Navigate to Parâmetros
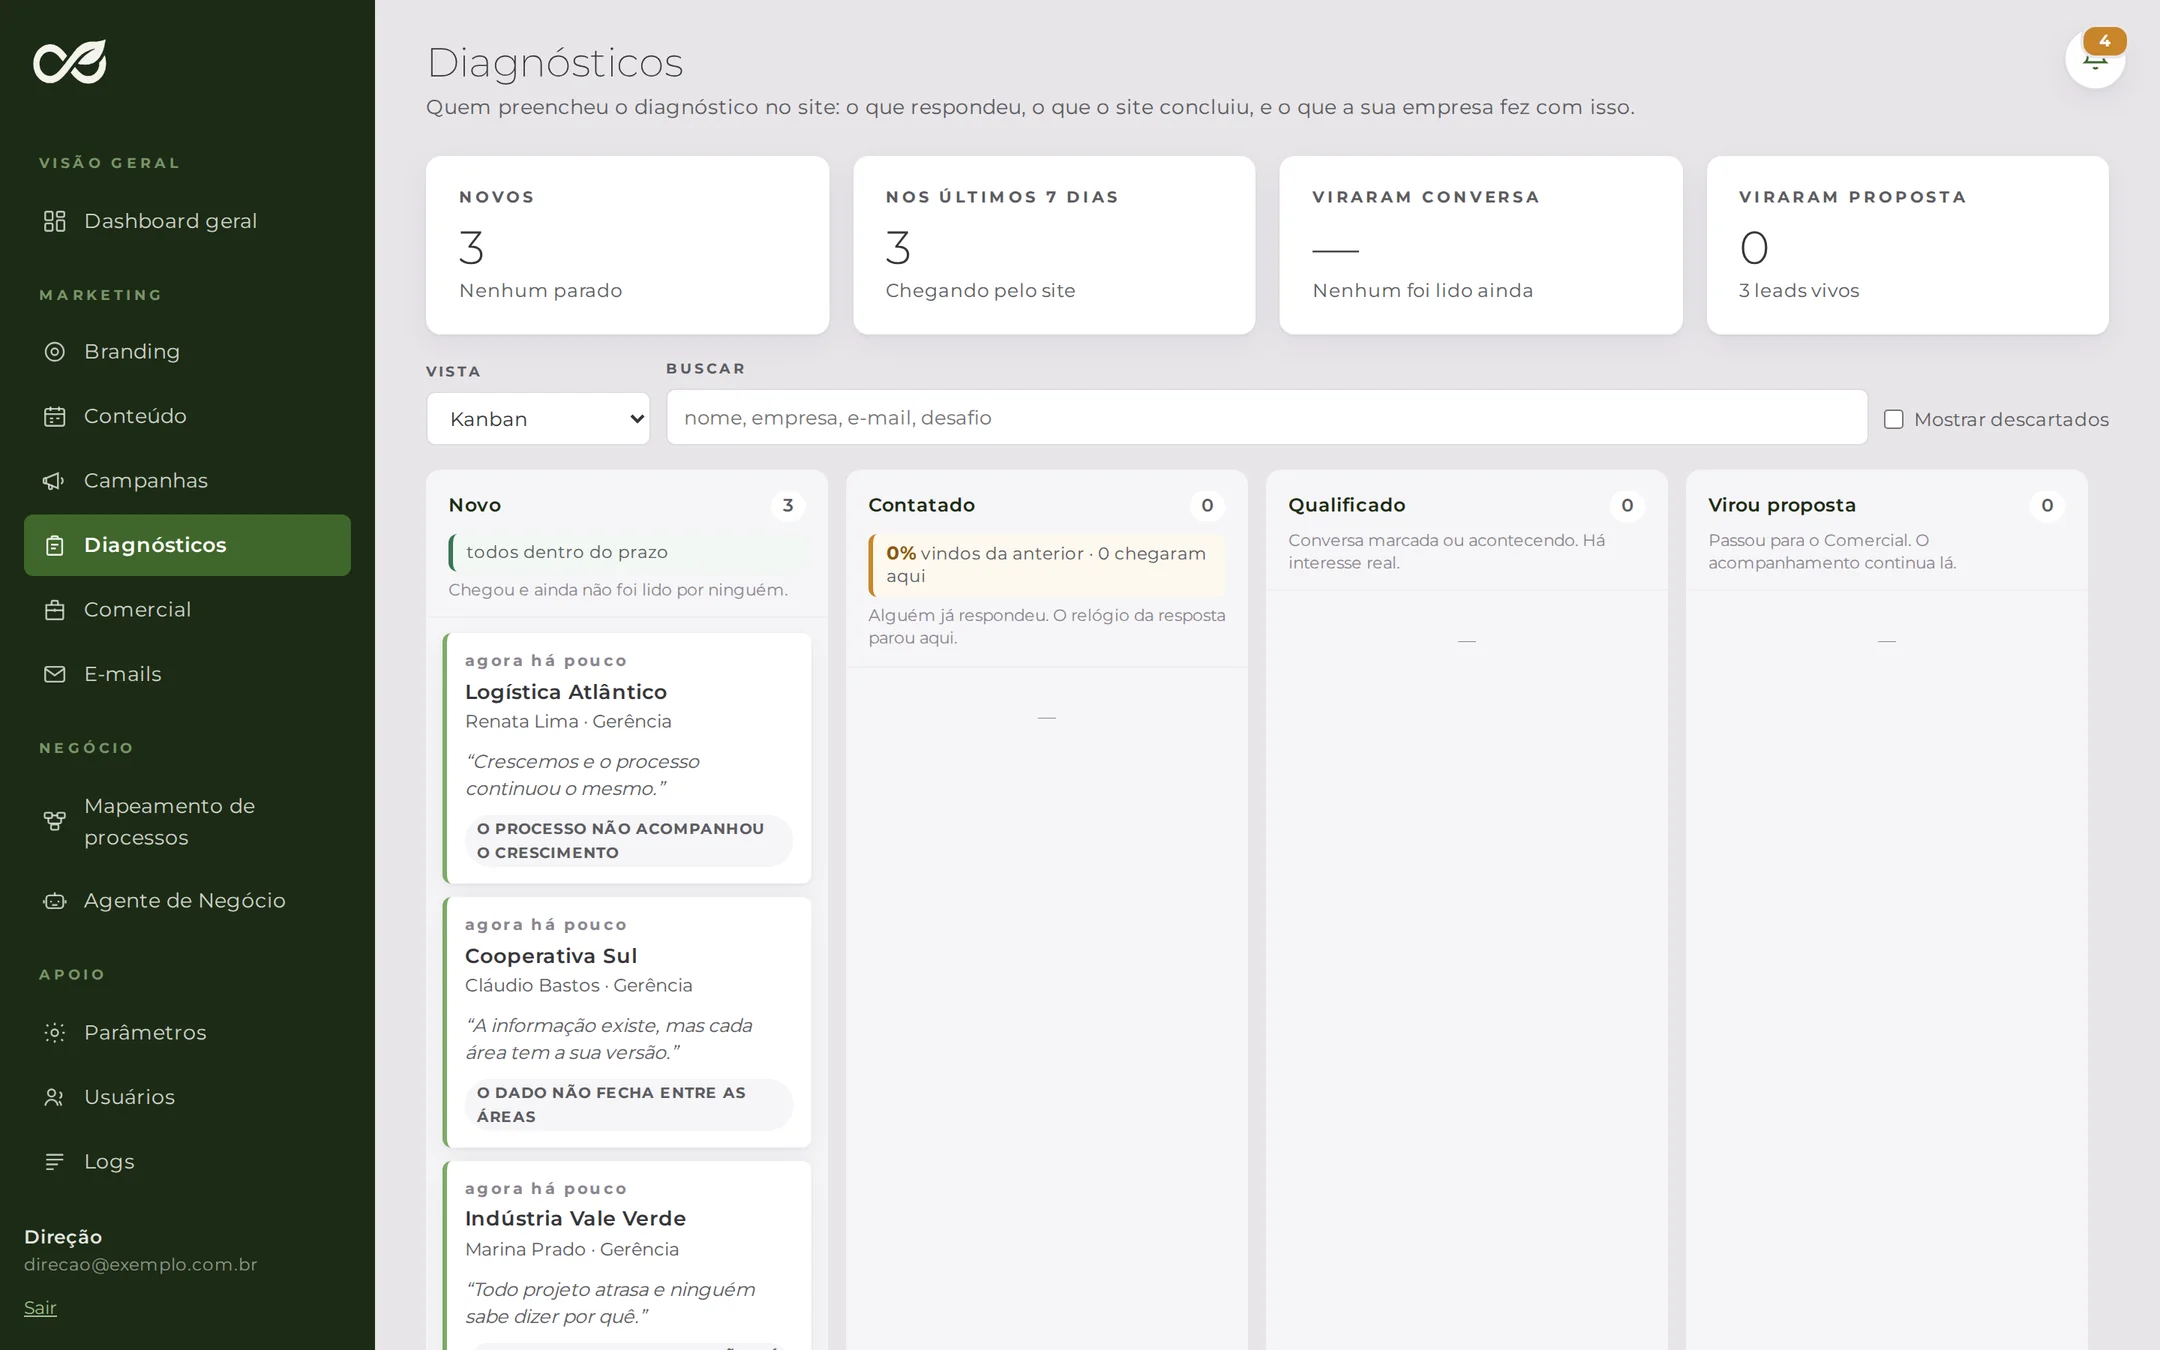 [188, 1033]
